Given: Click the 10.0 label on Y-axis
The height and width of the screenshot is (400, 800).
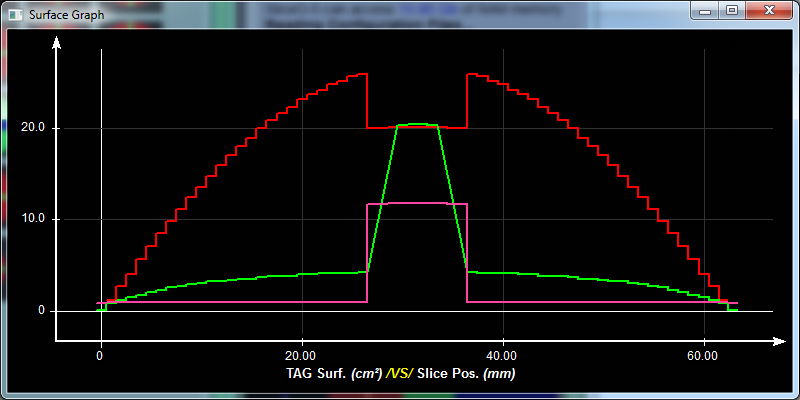Looking at the screenshot, I should [33, 219].
